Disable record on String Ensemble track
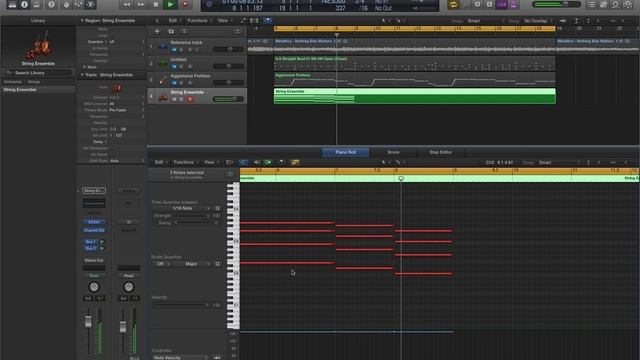Image resolution: width=640 pixels, height=360 pixels. tap(190, 99)
